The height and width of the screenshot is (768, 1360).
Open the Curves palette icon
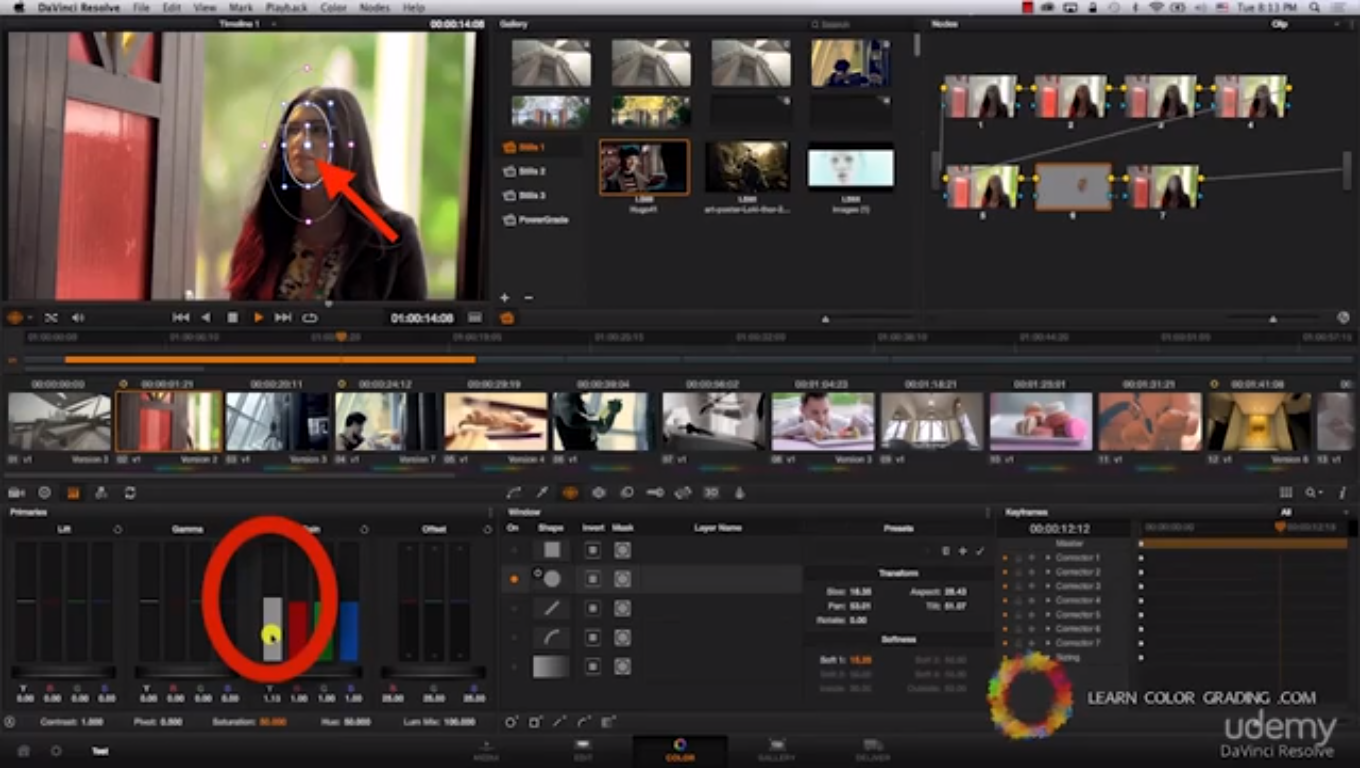click(x=514, y=493)
